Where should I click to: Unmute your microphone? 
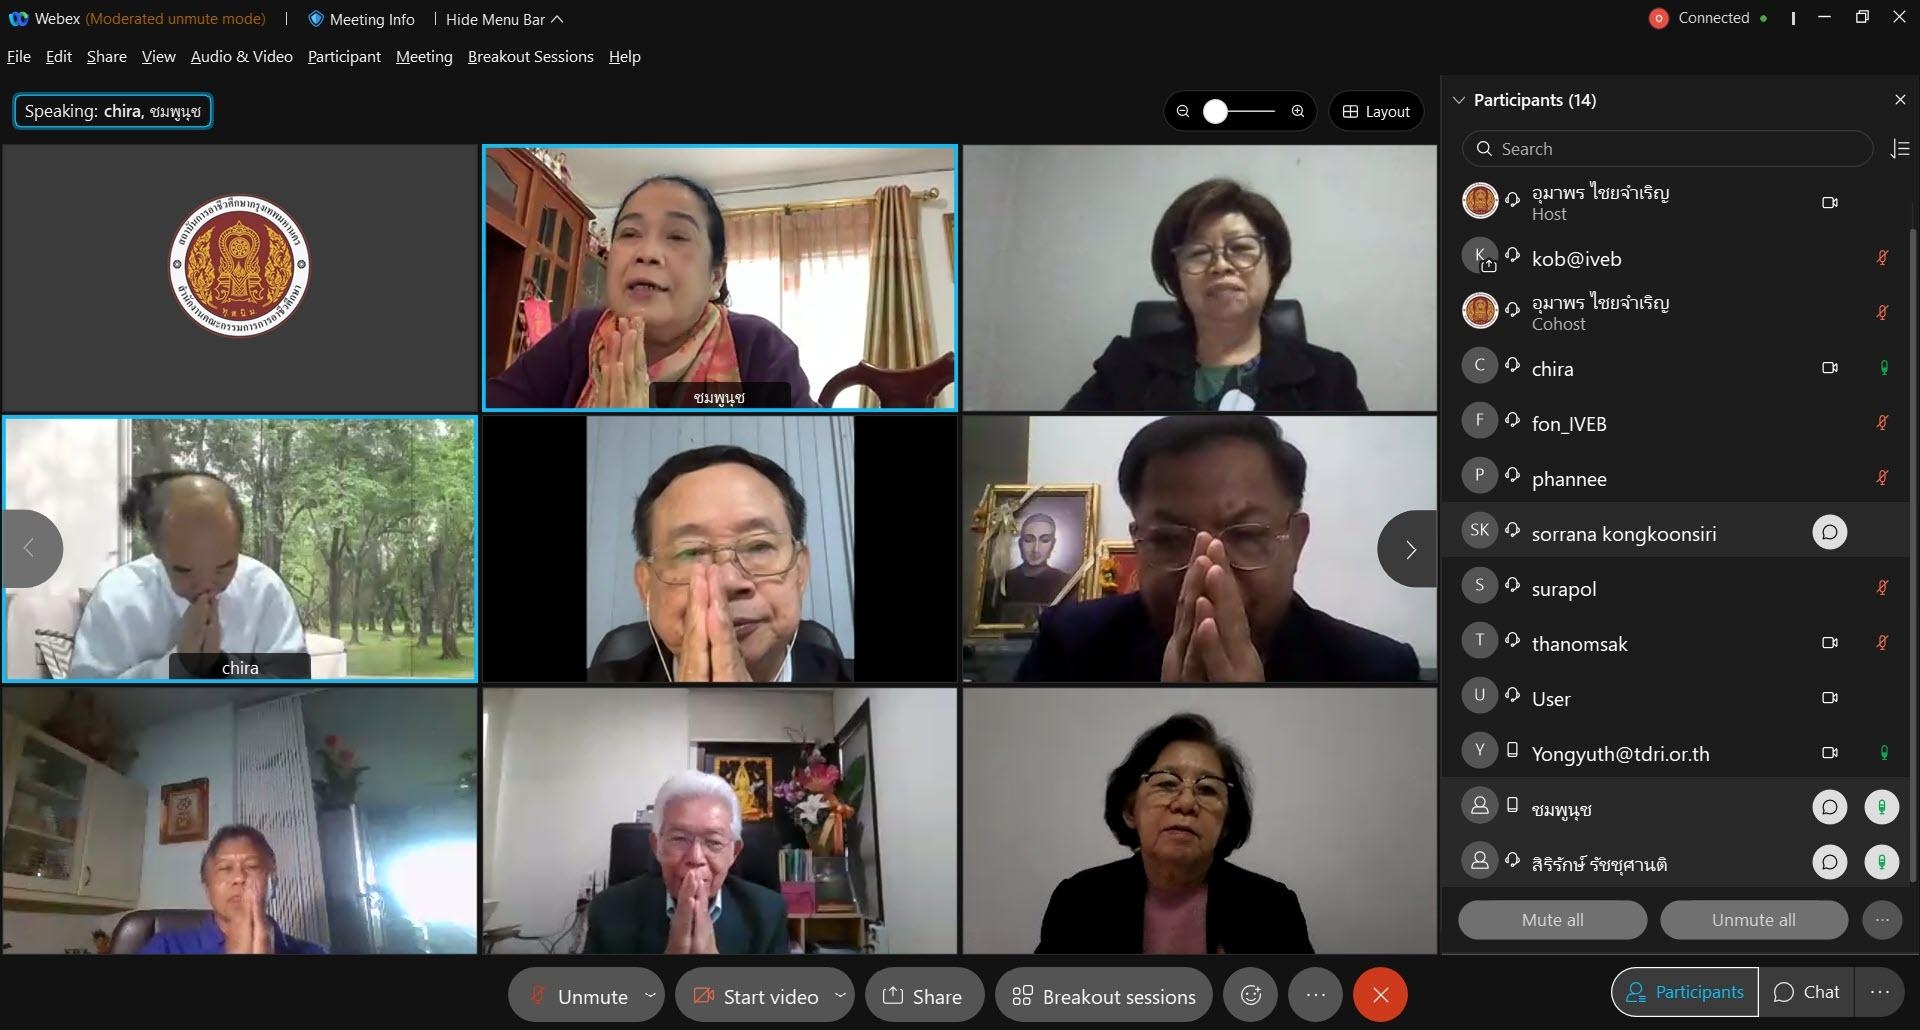578,996
